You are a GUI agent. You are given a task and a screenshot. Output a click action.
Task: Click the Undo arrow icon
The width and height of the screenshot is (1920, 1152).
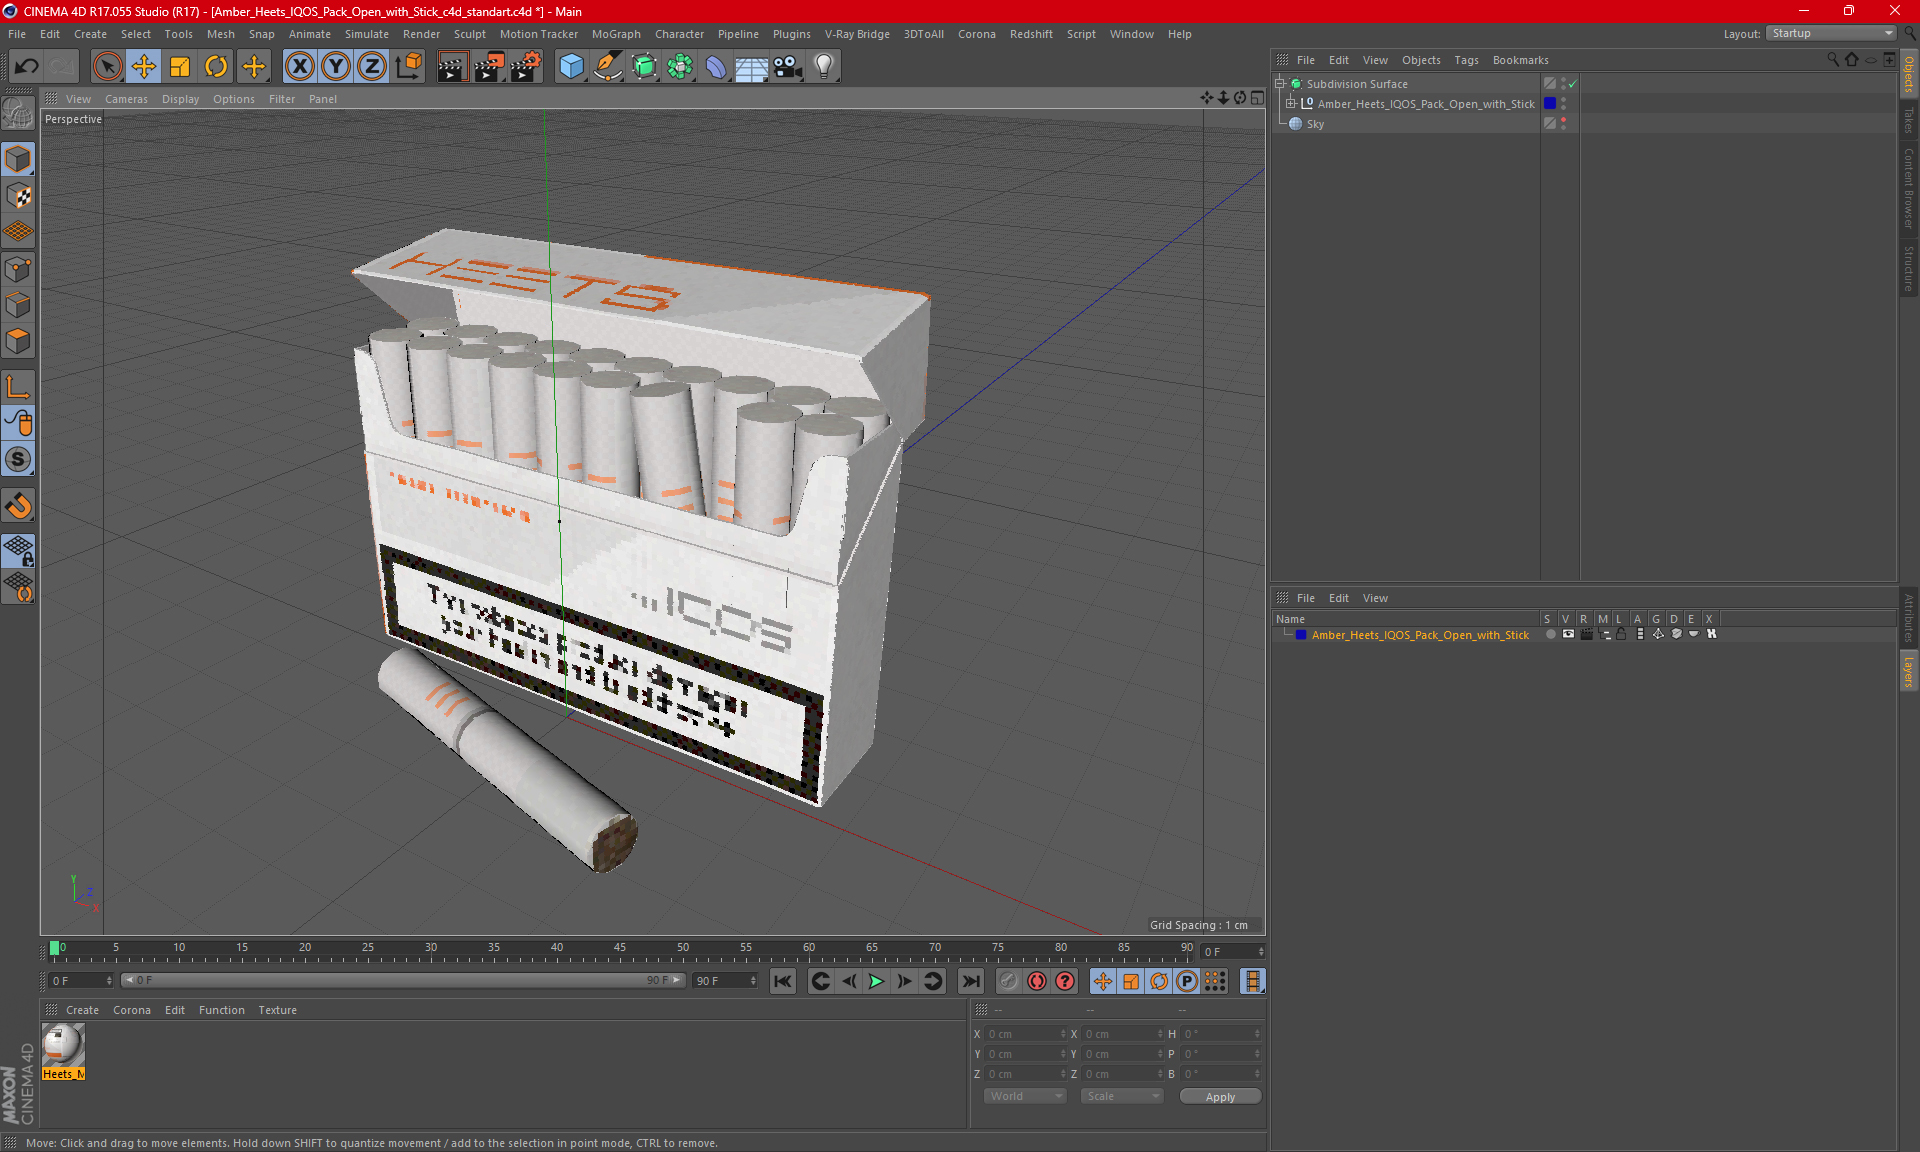click(x=27, y=67)
